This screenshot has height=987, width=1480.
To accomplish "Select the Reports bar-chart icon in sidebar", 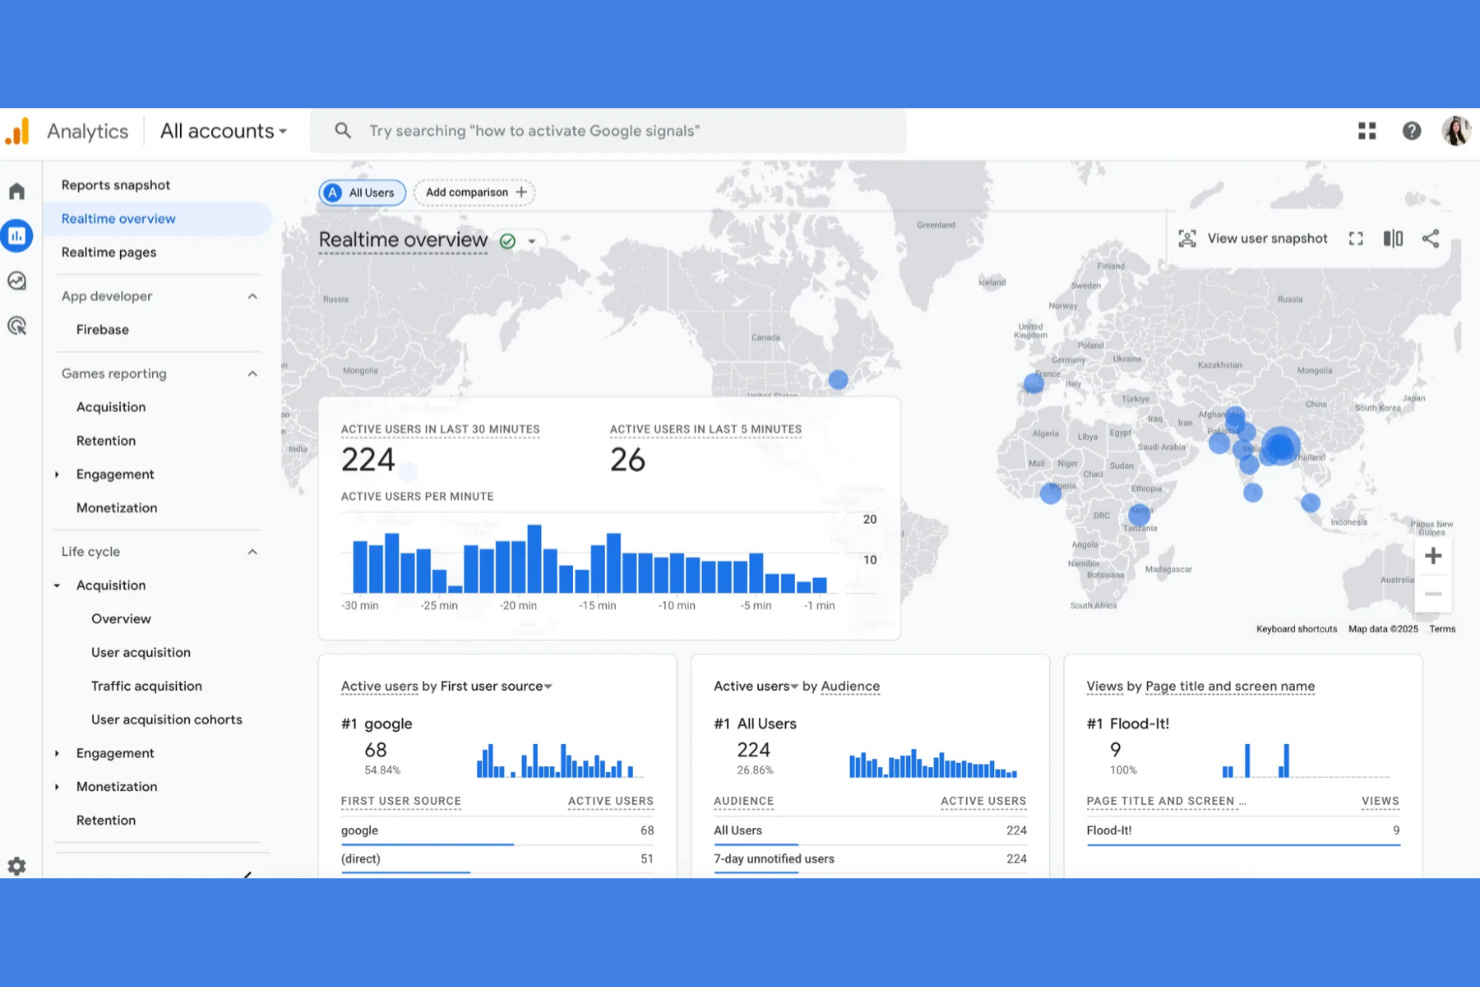I will click(16, 235).
